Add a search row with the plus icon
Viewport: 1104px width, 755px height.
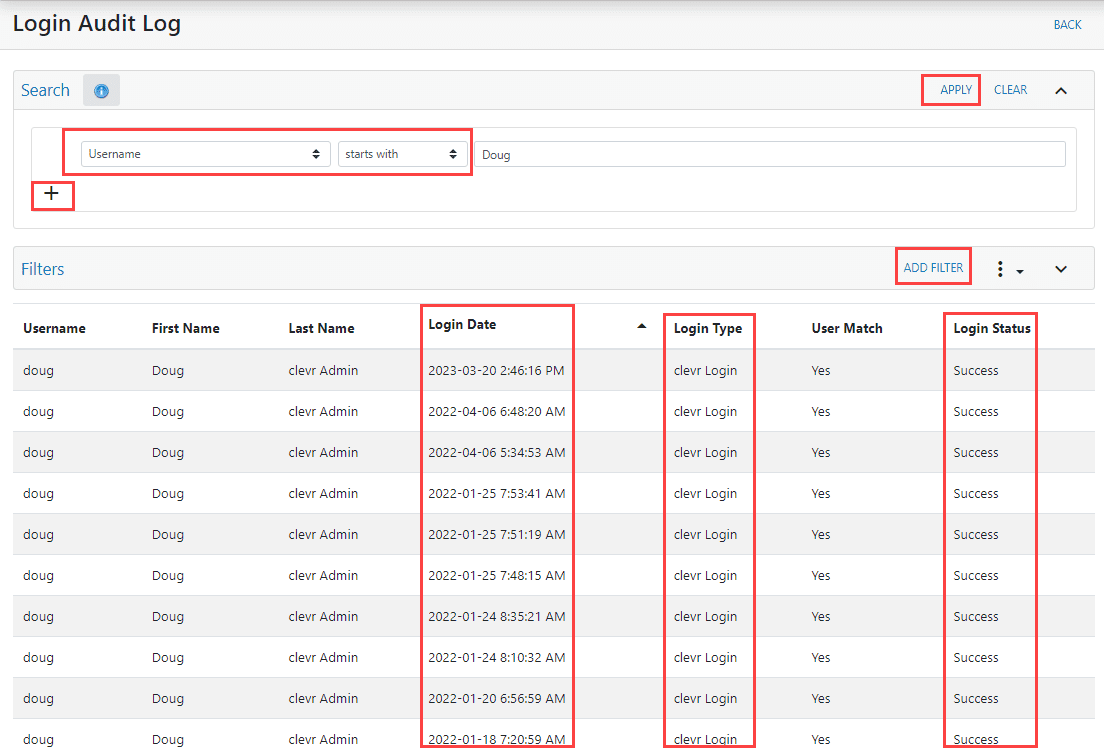[51, 194]
